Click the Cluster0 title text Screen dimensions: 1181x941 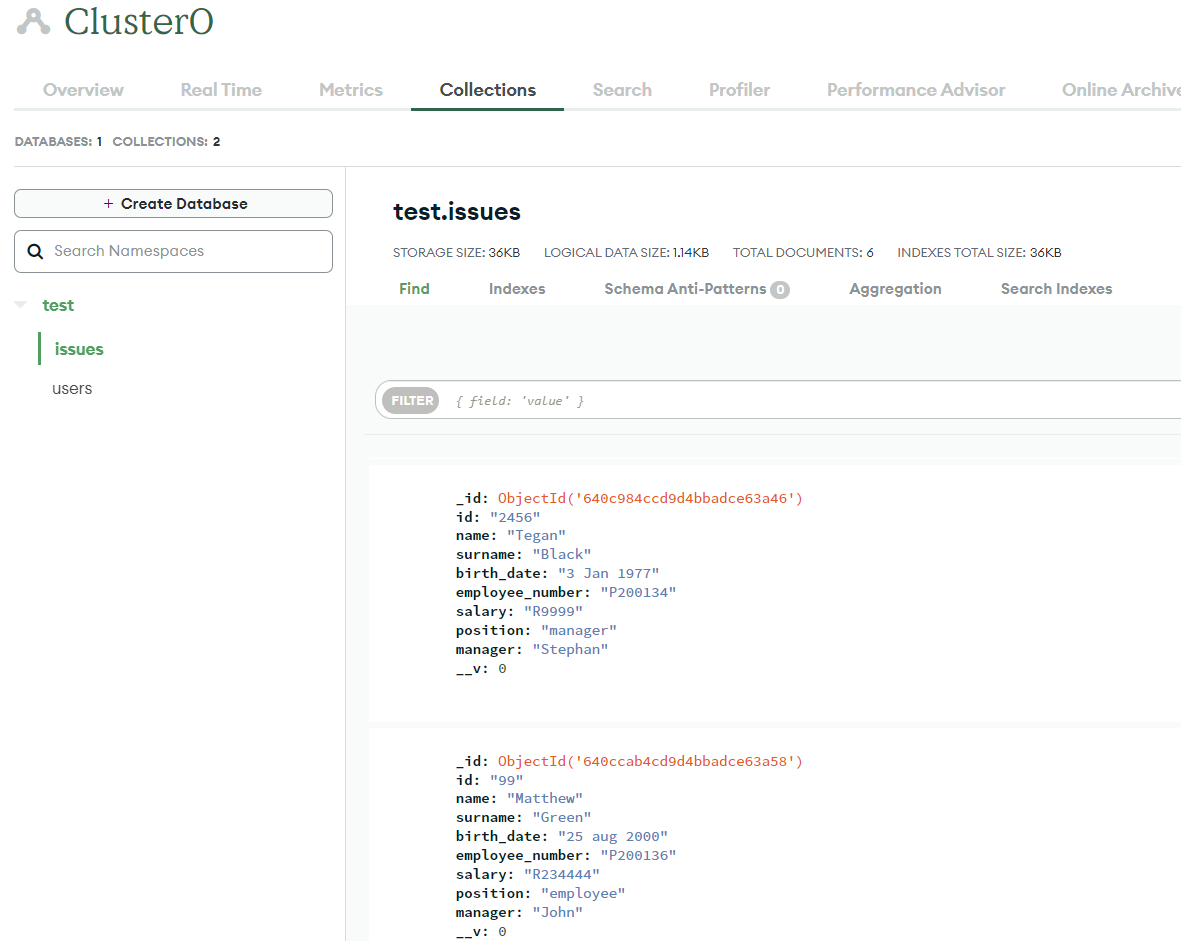[139, 22]
